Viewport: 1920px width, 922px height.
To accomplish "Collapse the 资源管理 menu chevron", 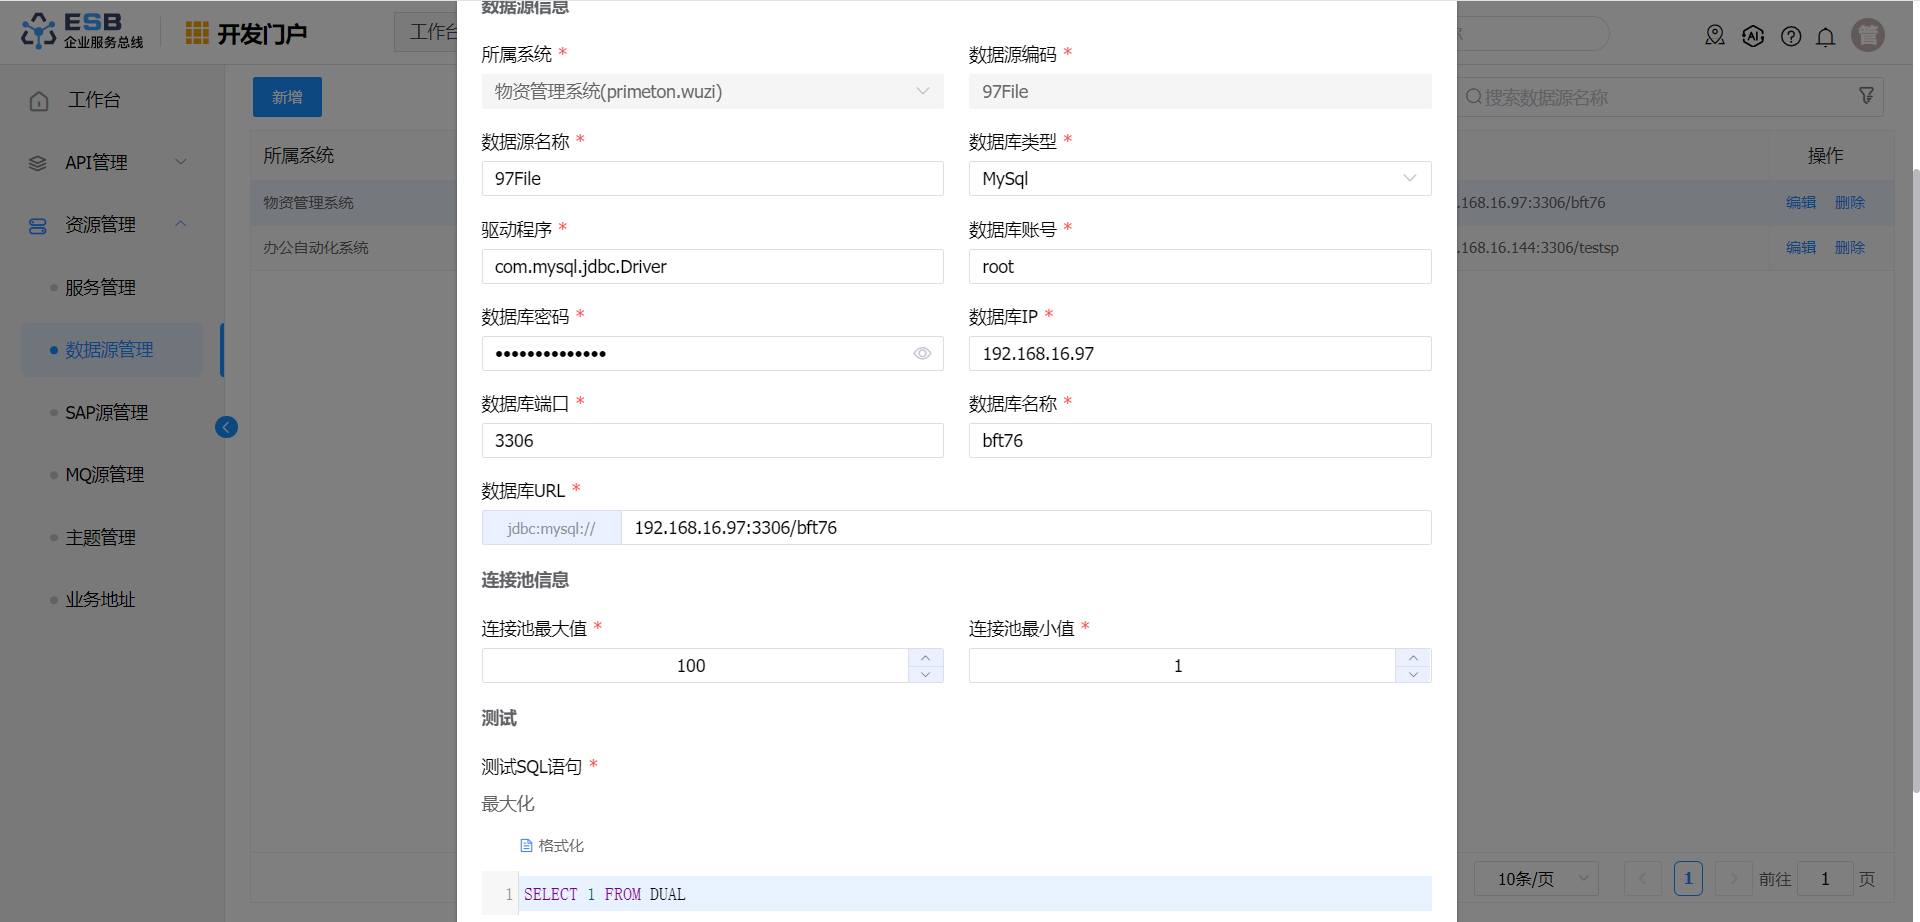I will [x=181, y=224].
